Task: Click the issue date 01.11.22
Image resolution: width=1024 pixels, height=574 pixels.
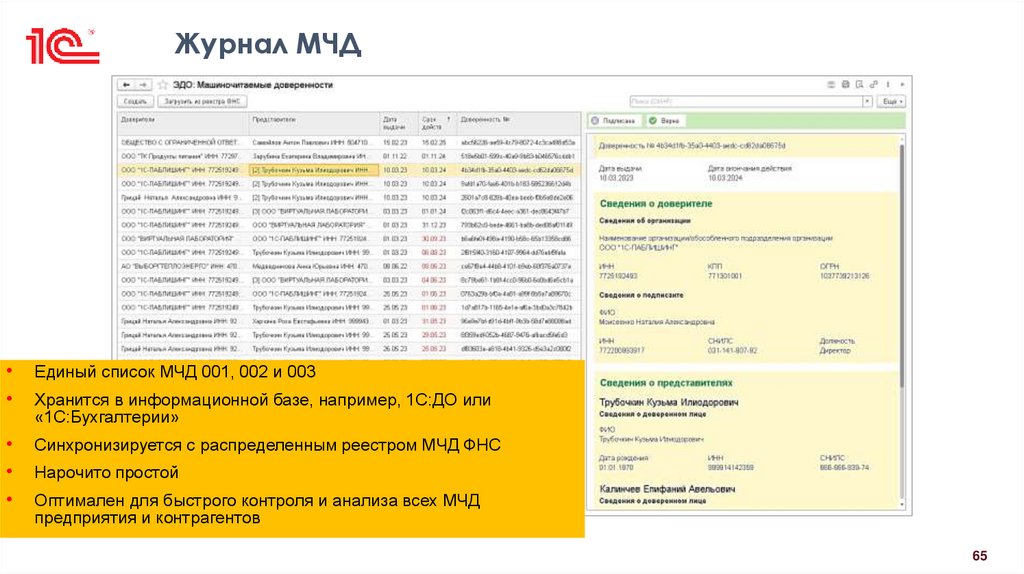Action: pos(395,156)
